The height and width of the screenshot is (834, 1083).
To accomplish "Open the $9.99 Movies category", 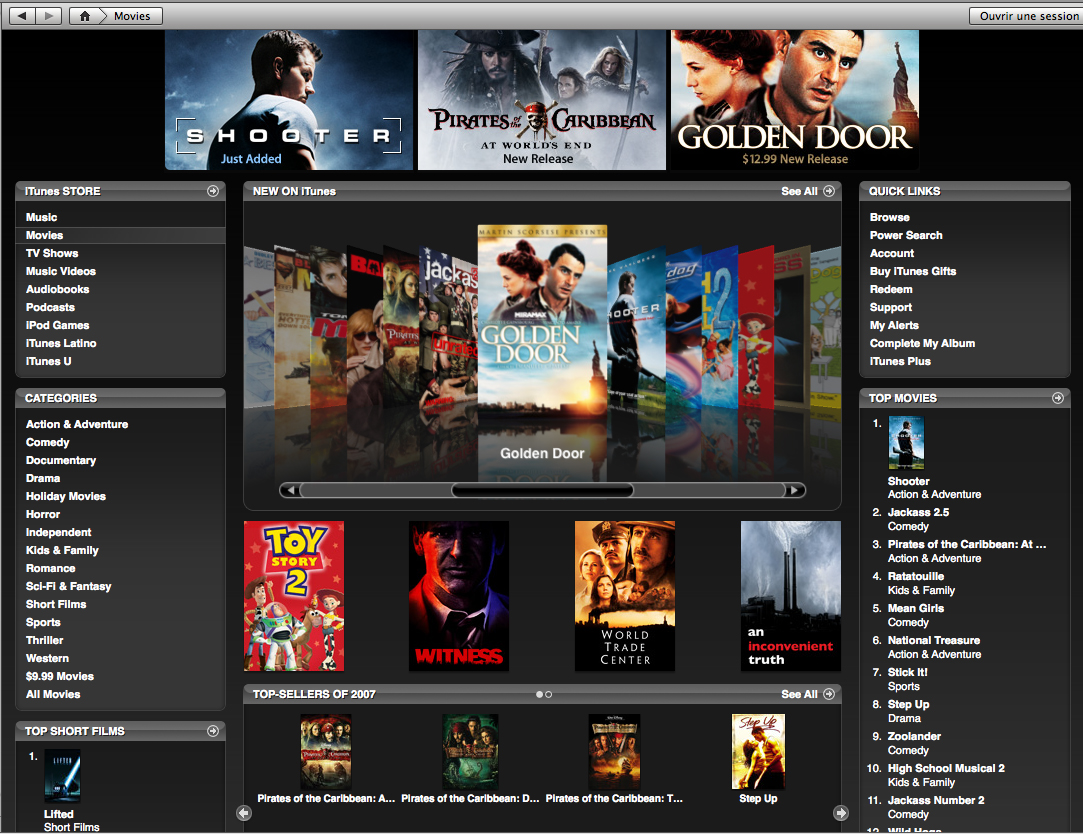I will point(59,676).
